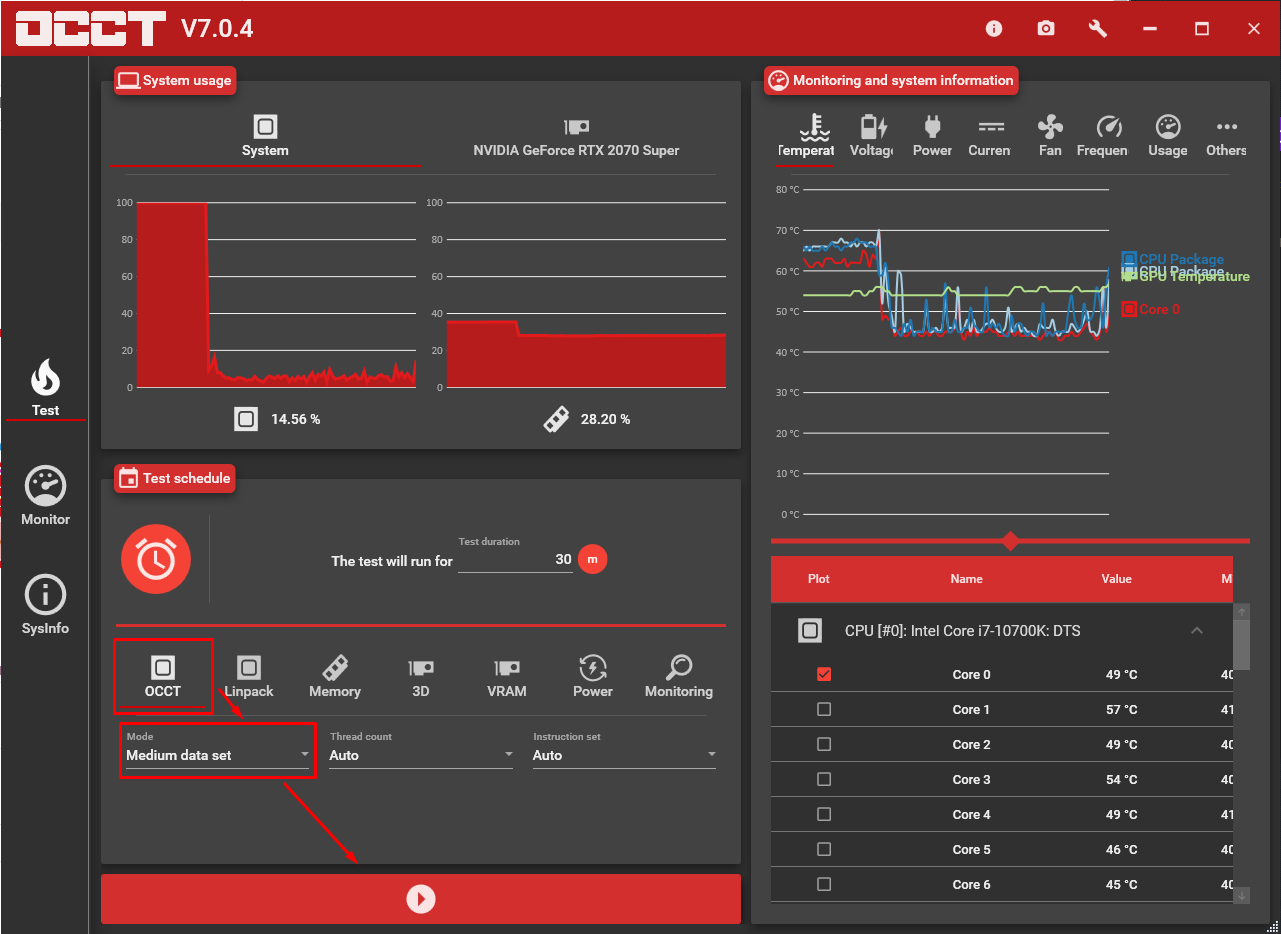Click the Core 5 row name
The width and height of the screenshot is (1281, 934).
(972, 849)
